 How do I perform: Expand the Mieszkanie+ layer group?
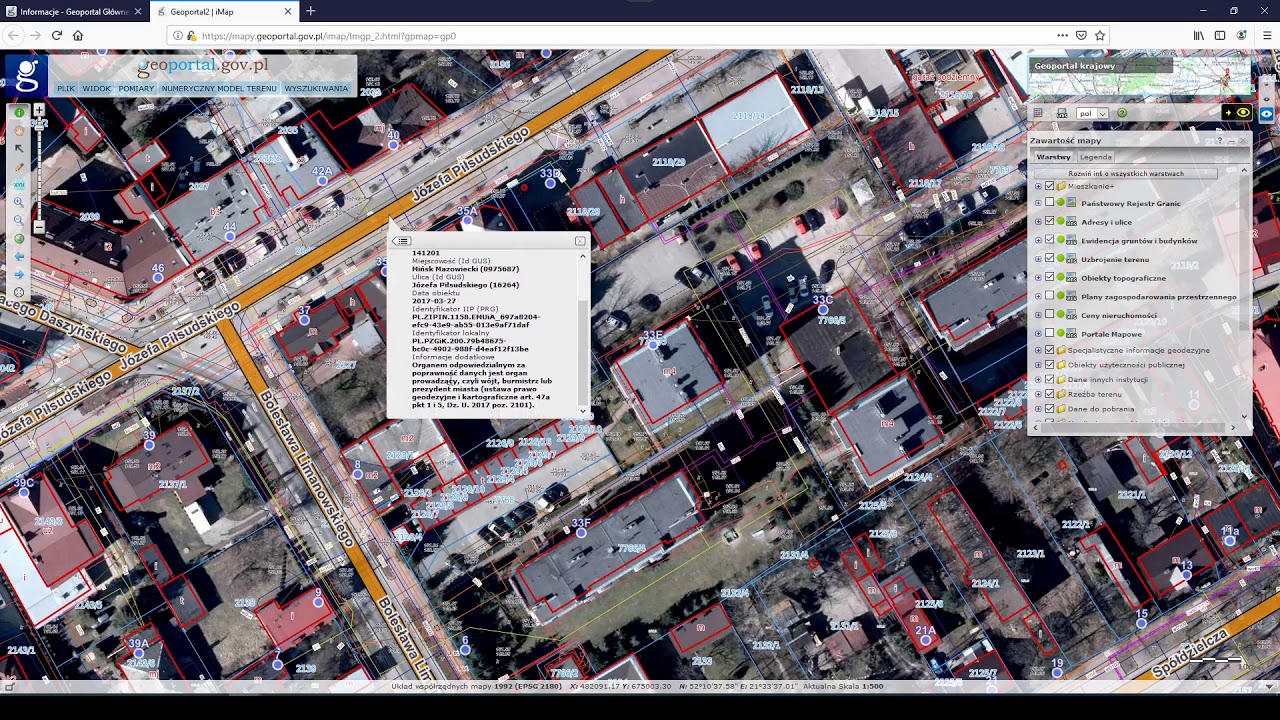click(1038, 186)
